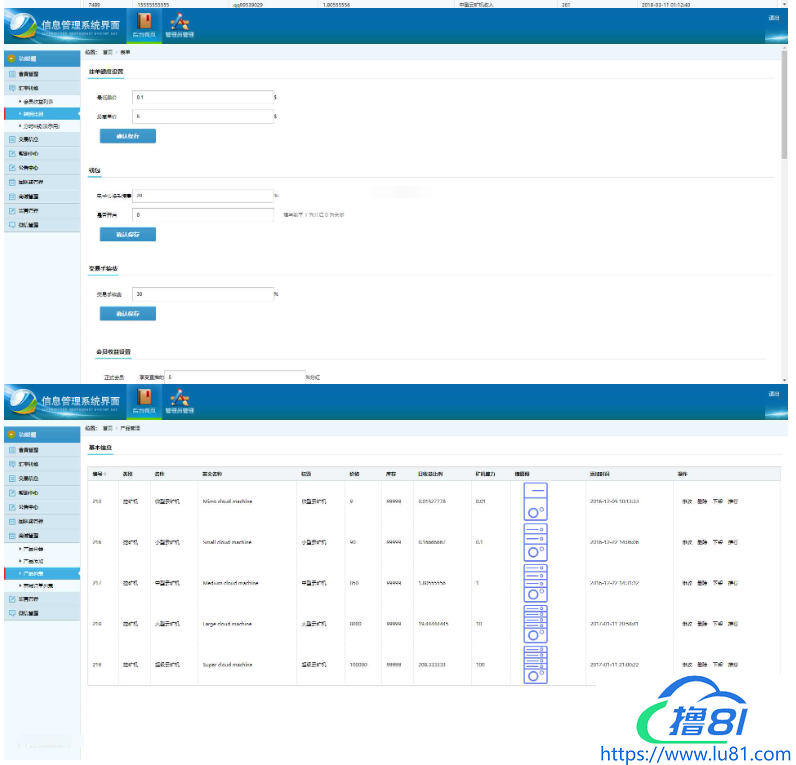Click the book icon in the upper header
The width and height of the screenshot is (796, 765).
pyautogui.click(x=144, y=22)
